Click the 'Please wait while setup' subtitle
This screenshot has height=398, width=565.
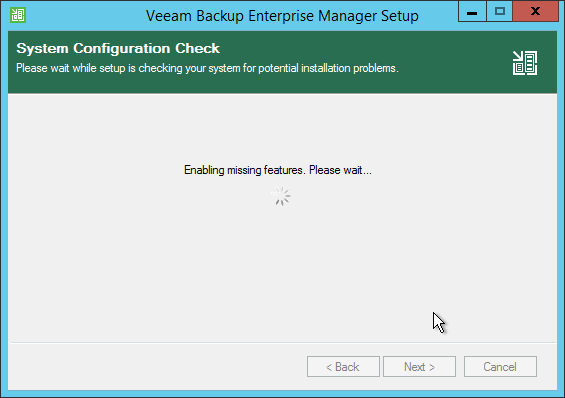coord(207,68)
